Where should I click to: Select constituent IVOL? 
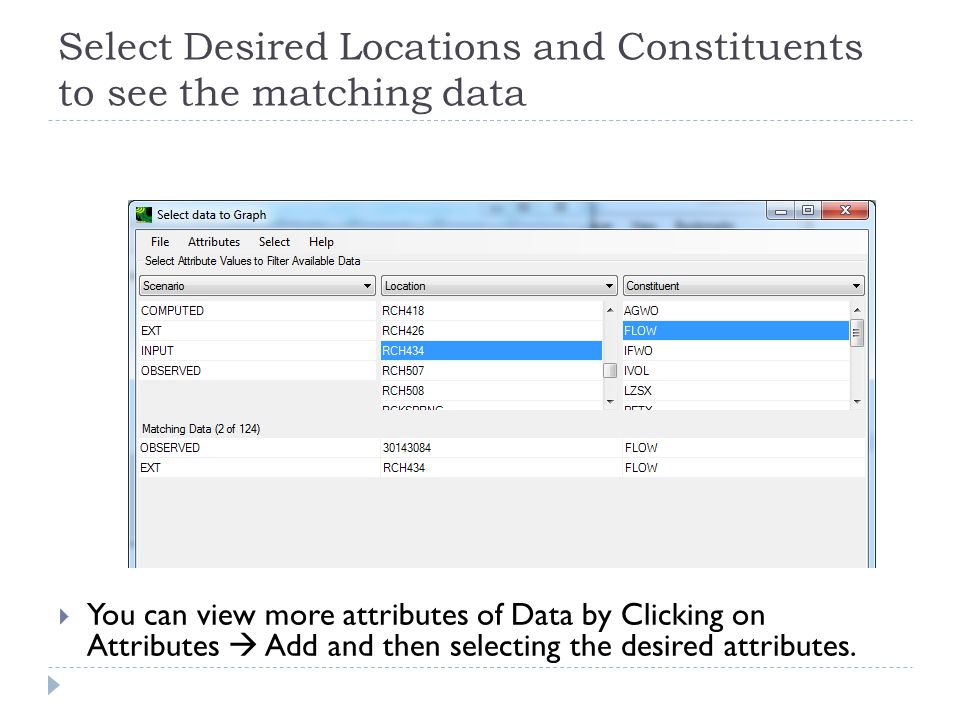736,371
